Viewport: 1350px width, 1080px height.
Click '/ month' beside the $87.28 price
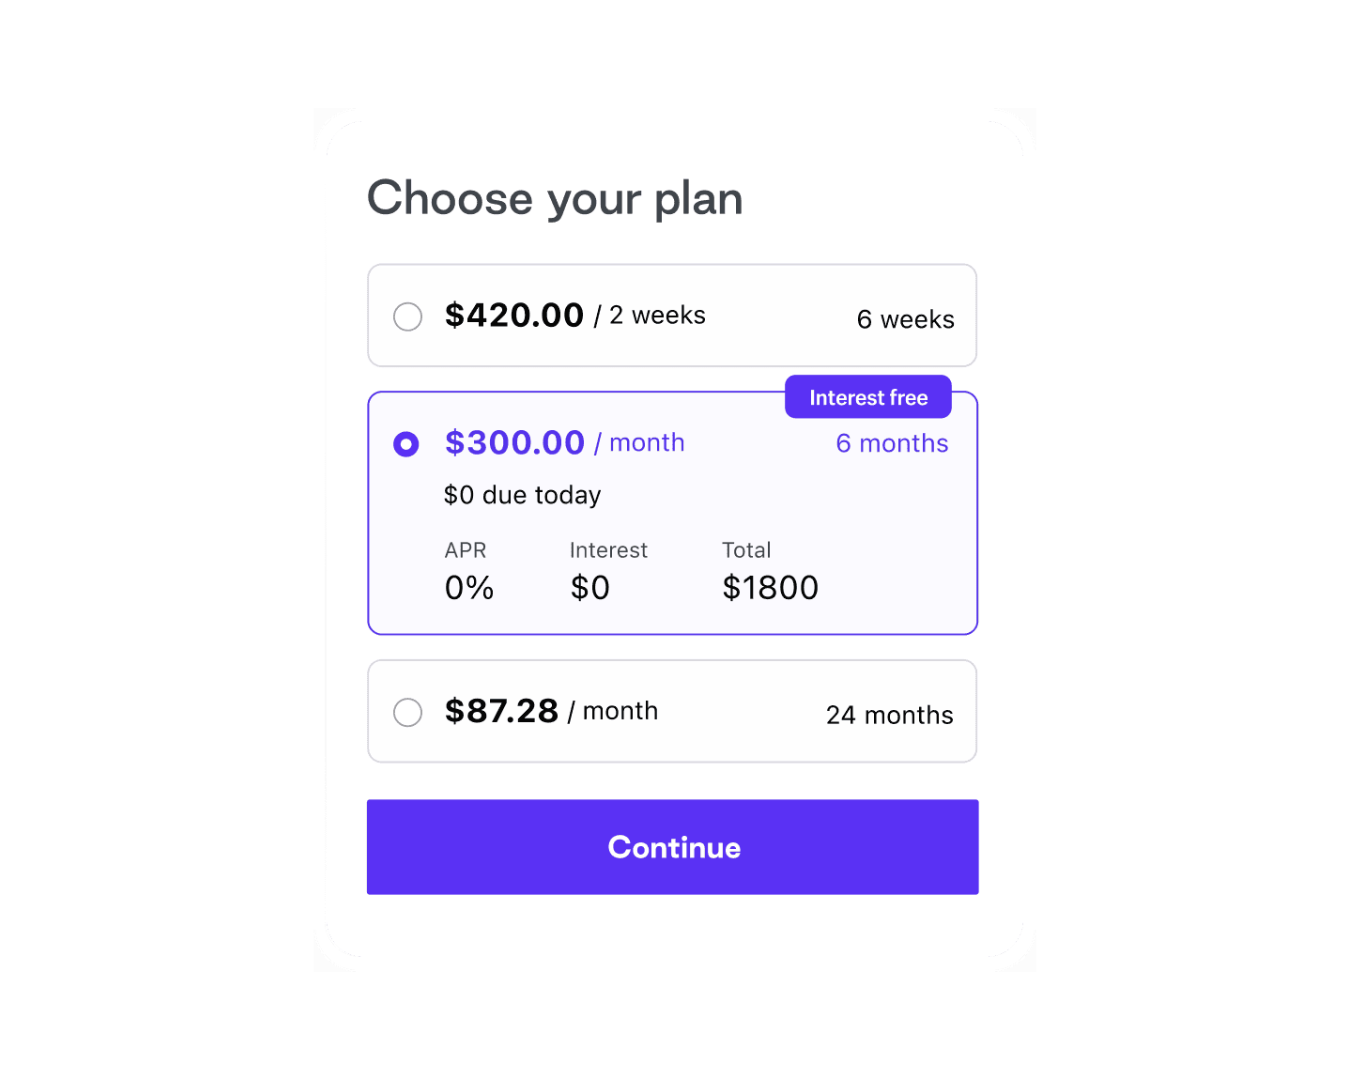coord(613,711)
